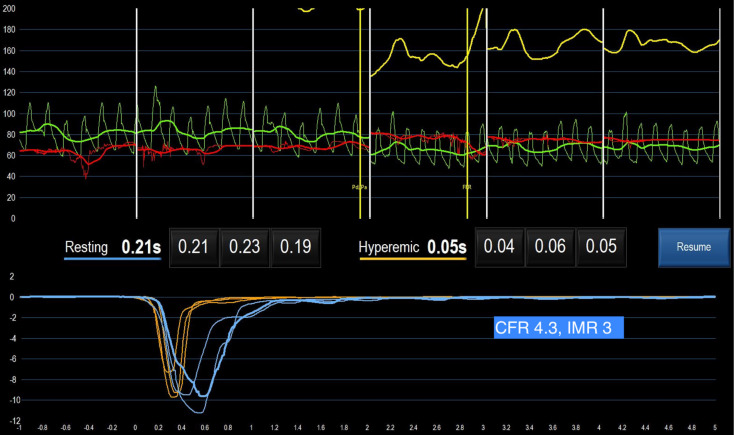Viewport: 734px width, 435px height.
Task: Click the Hyperemic label
Action: (x=389, y=247)
